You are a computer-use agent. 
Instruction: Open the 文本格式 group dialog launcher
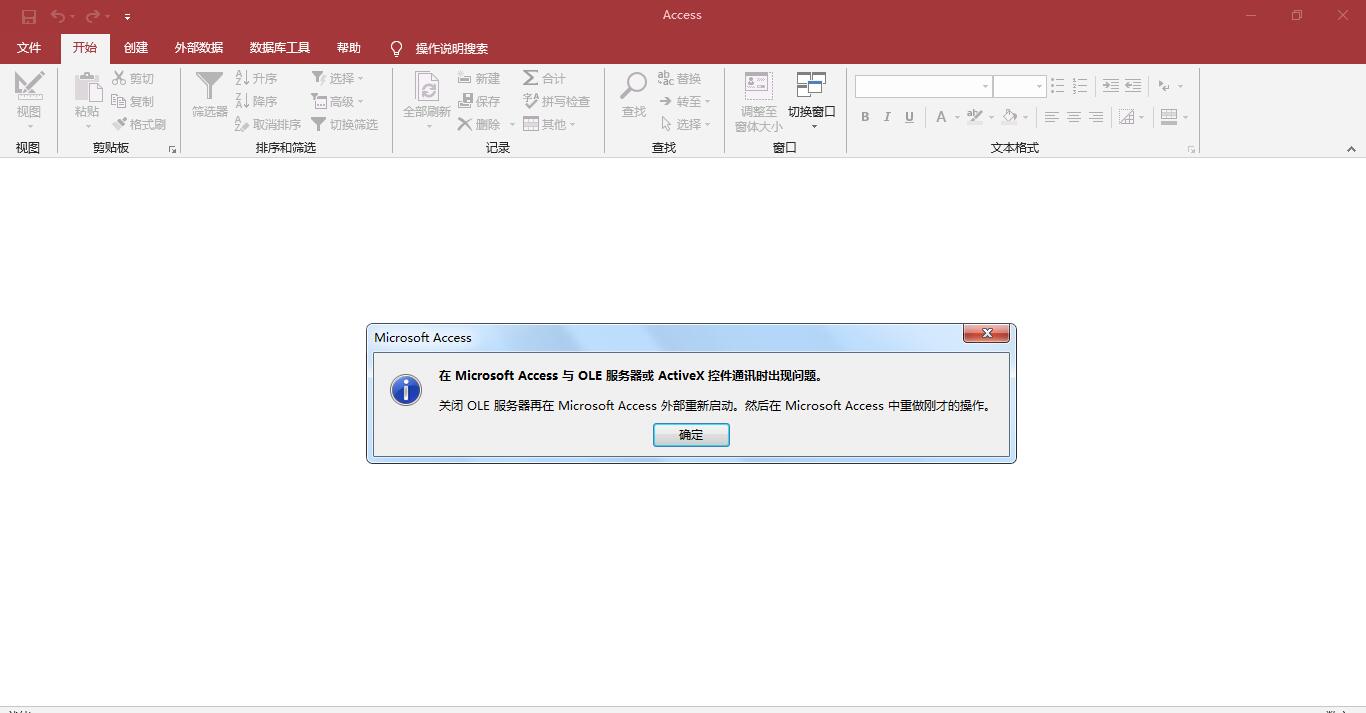(x=1191, y=149)
